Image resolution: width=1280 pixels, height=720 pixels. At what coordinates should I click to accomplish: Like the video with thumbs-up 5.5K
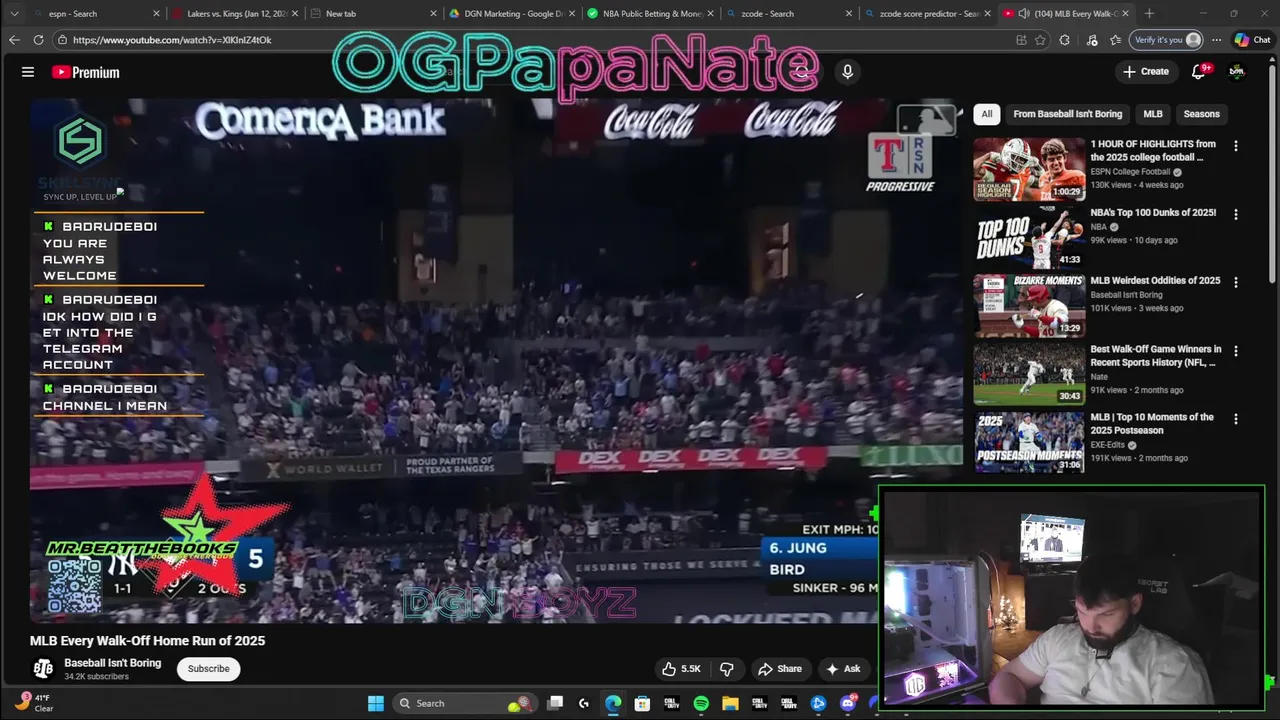pos(680,669)
